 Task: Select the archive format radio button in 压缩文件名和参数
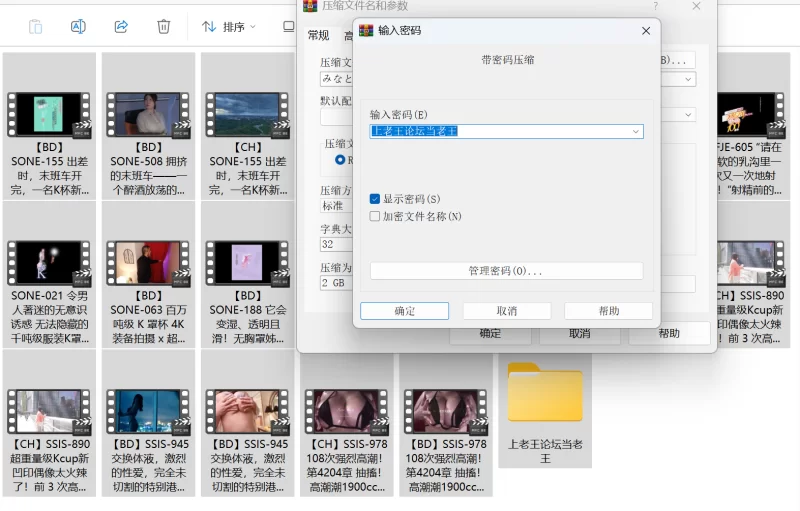click(x=340, y=160)
